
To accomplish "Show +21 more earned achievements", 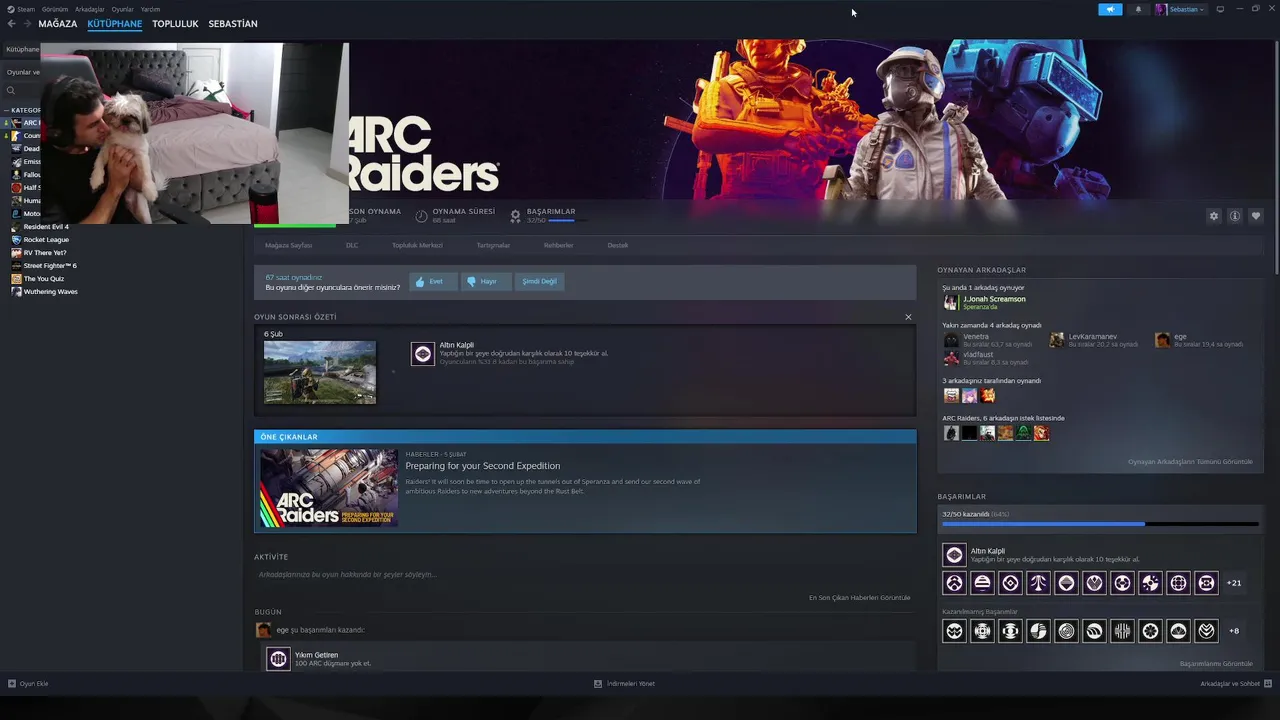I will pyautogui.click(x=1234, y=583).
